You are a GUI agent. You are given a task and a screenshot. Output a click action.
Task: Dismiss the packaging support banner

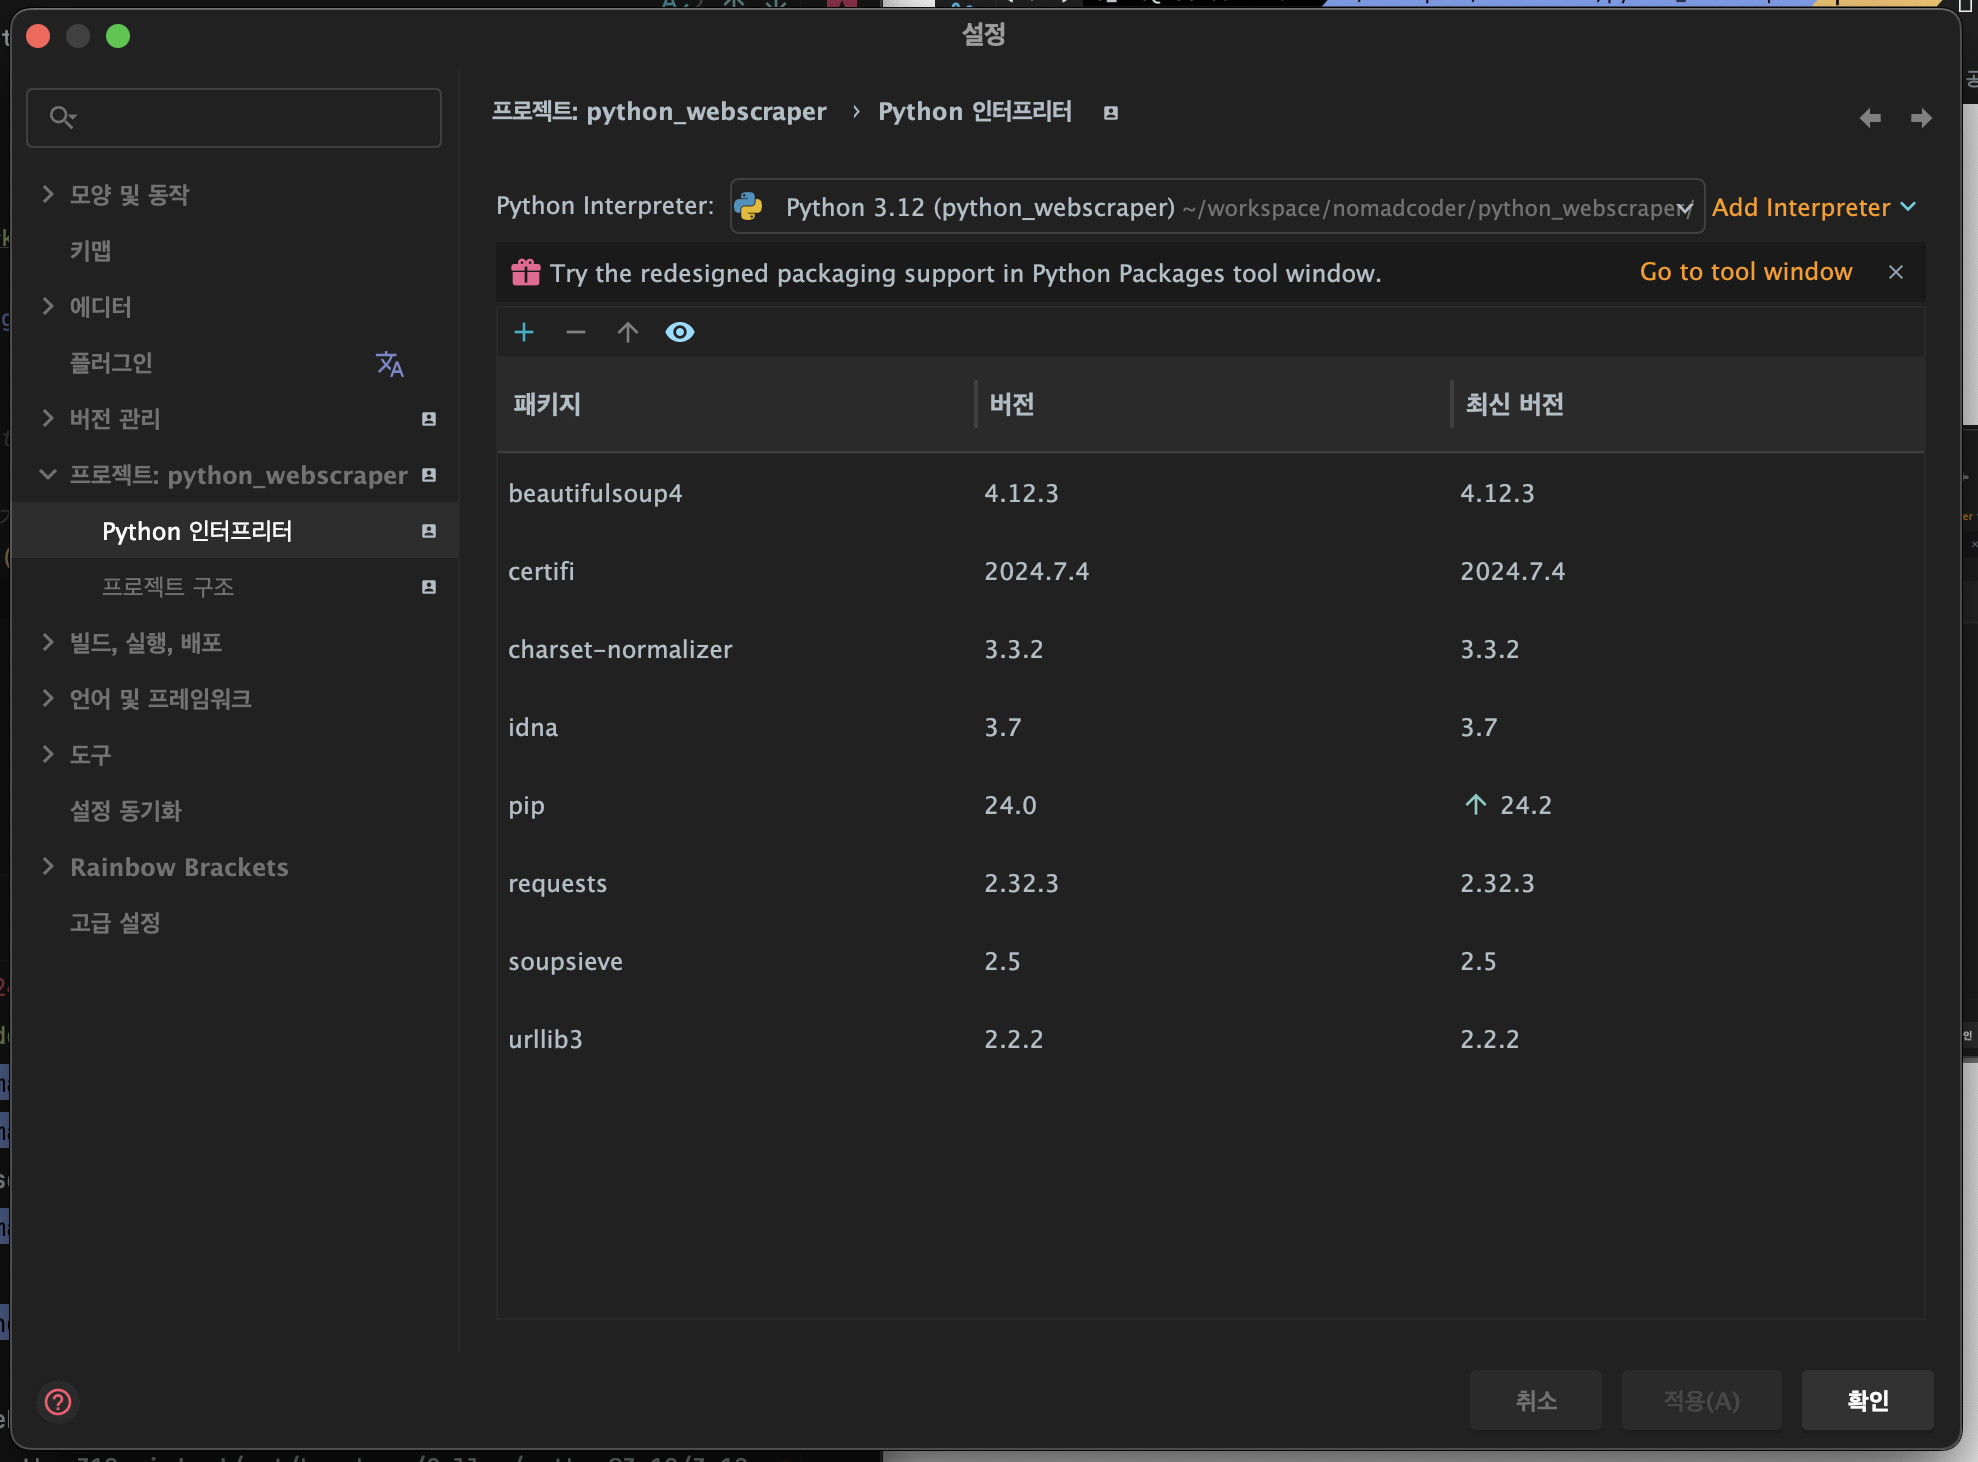point(1896,272)
